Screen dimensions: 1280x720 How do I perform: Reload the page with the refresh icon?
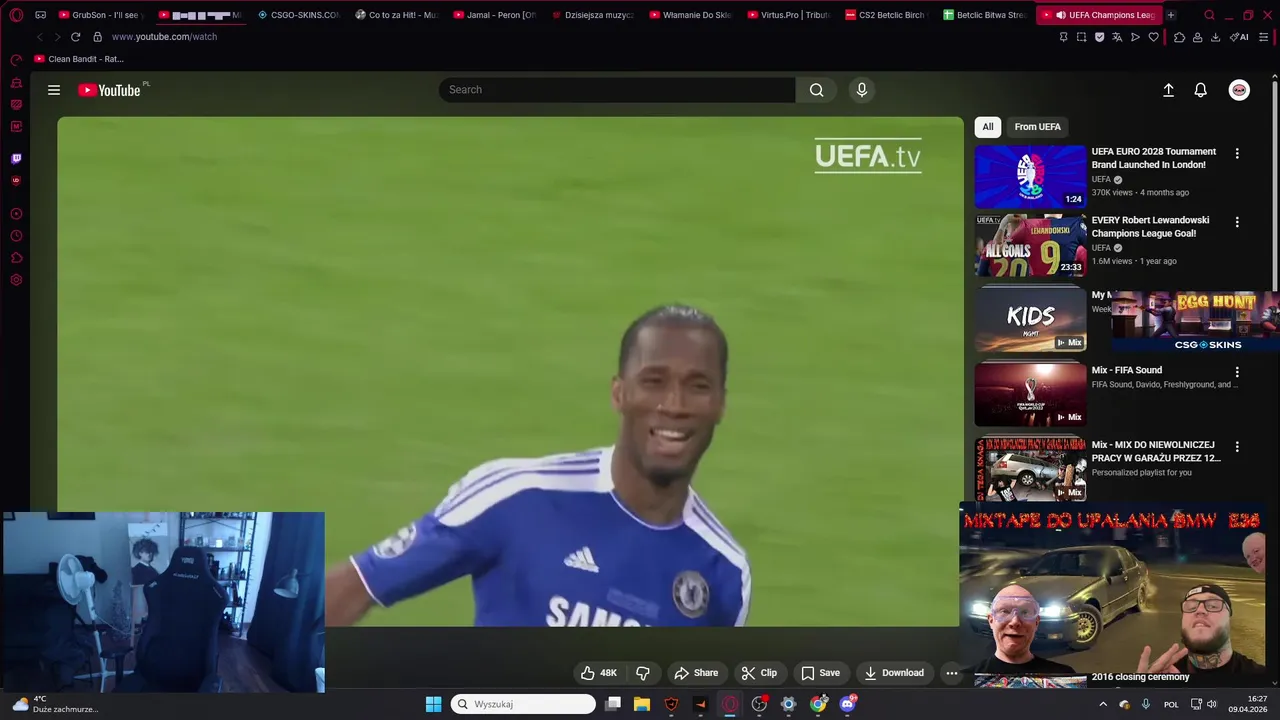75,37
